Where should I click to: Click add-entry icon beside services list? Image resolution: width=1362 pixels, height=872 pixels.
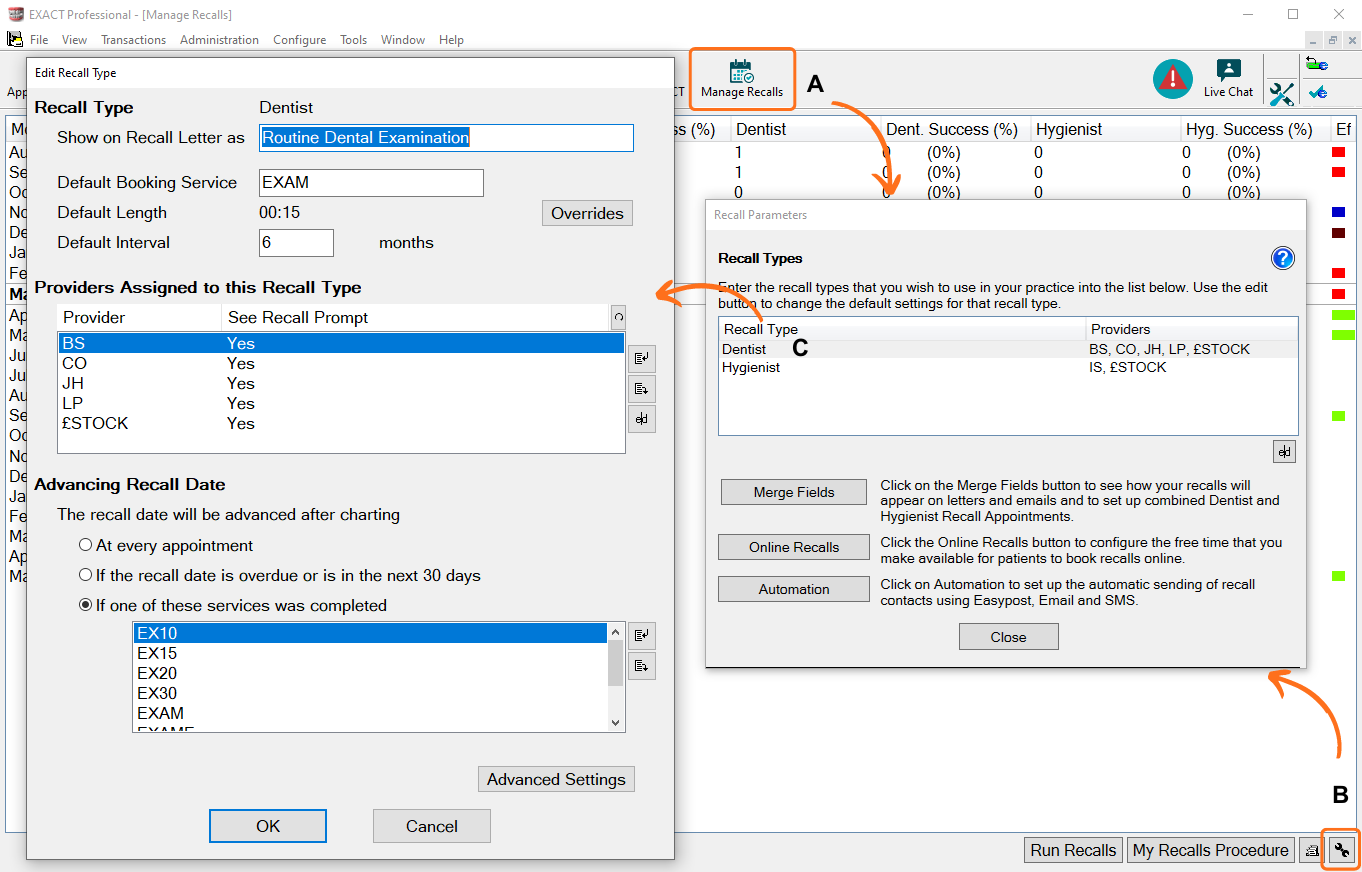click(641, 634)
